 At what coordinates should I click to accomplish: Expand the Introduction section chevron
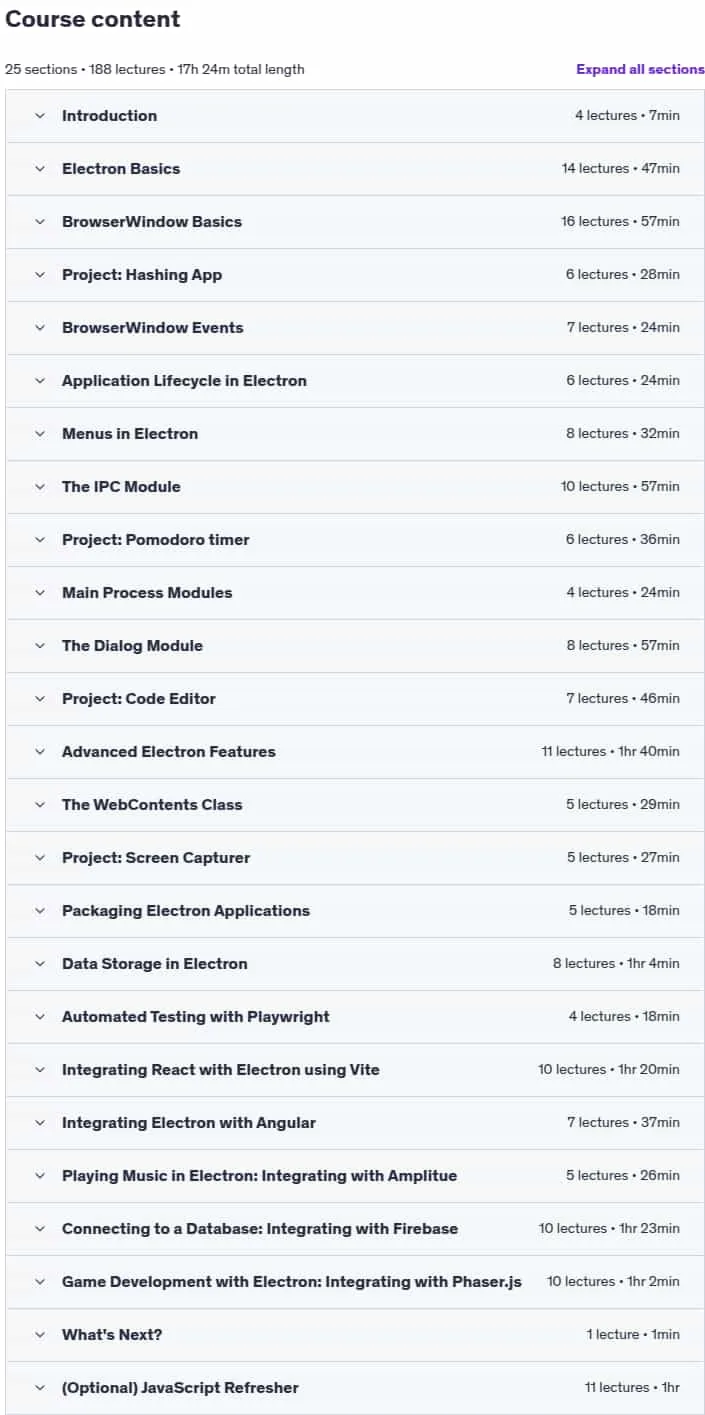pyautogui.click(x=40, y=116)
